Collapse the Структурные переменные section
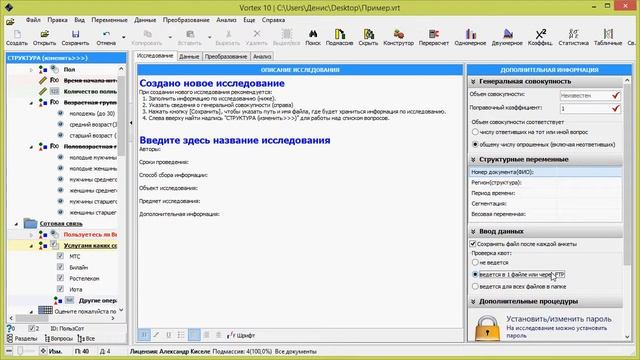 473,159
